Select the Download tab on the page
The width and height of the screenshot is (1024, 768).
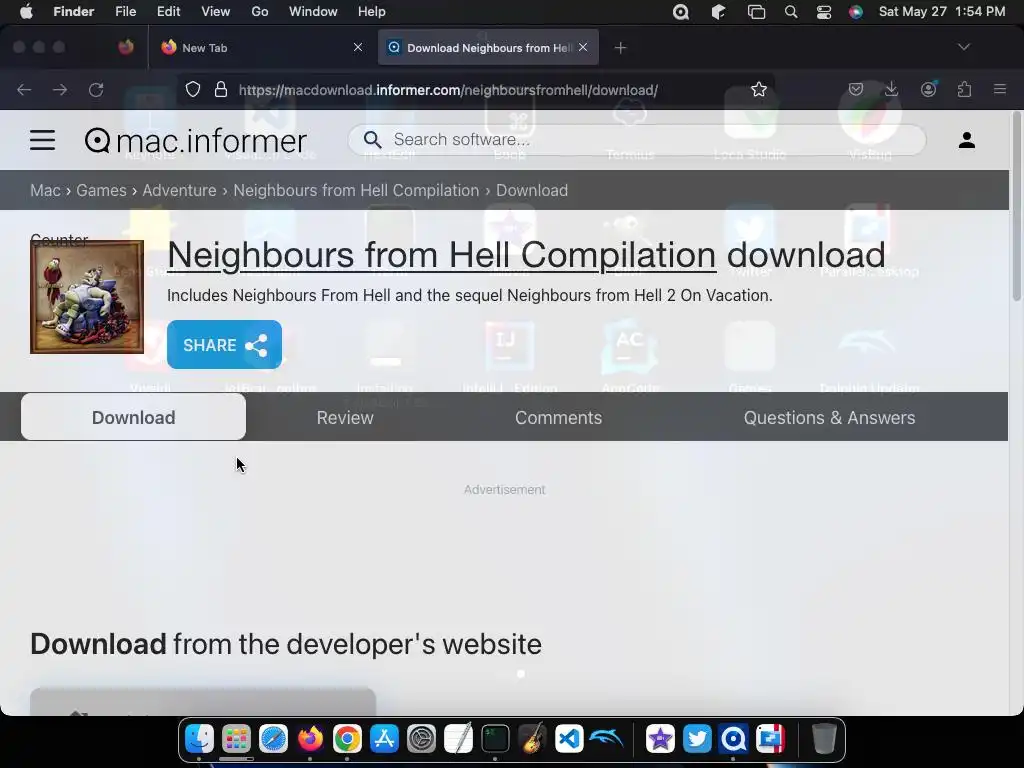(133, 417)
